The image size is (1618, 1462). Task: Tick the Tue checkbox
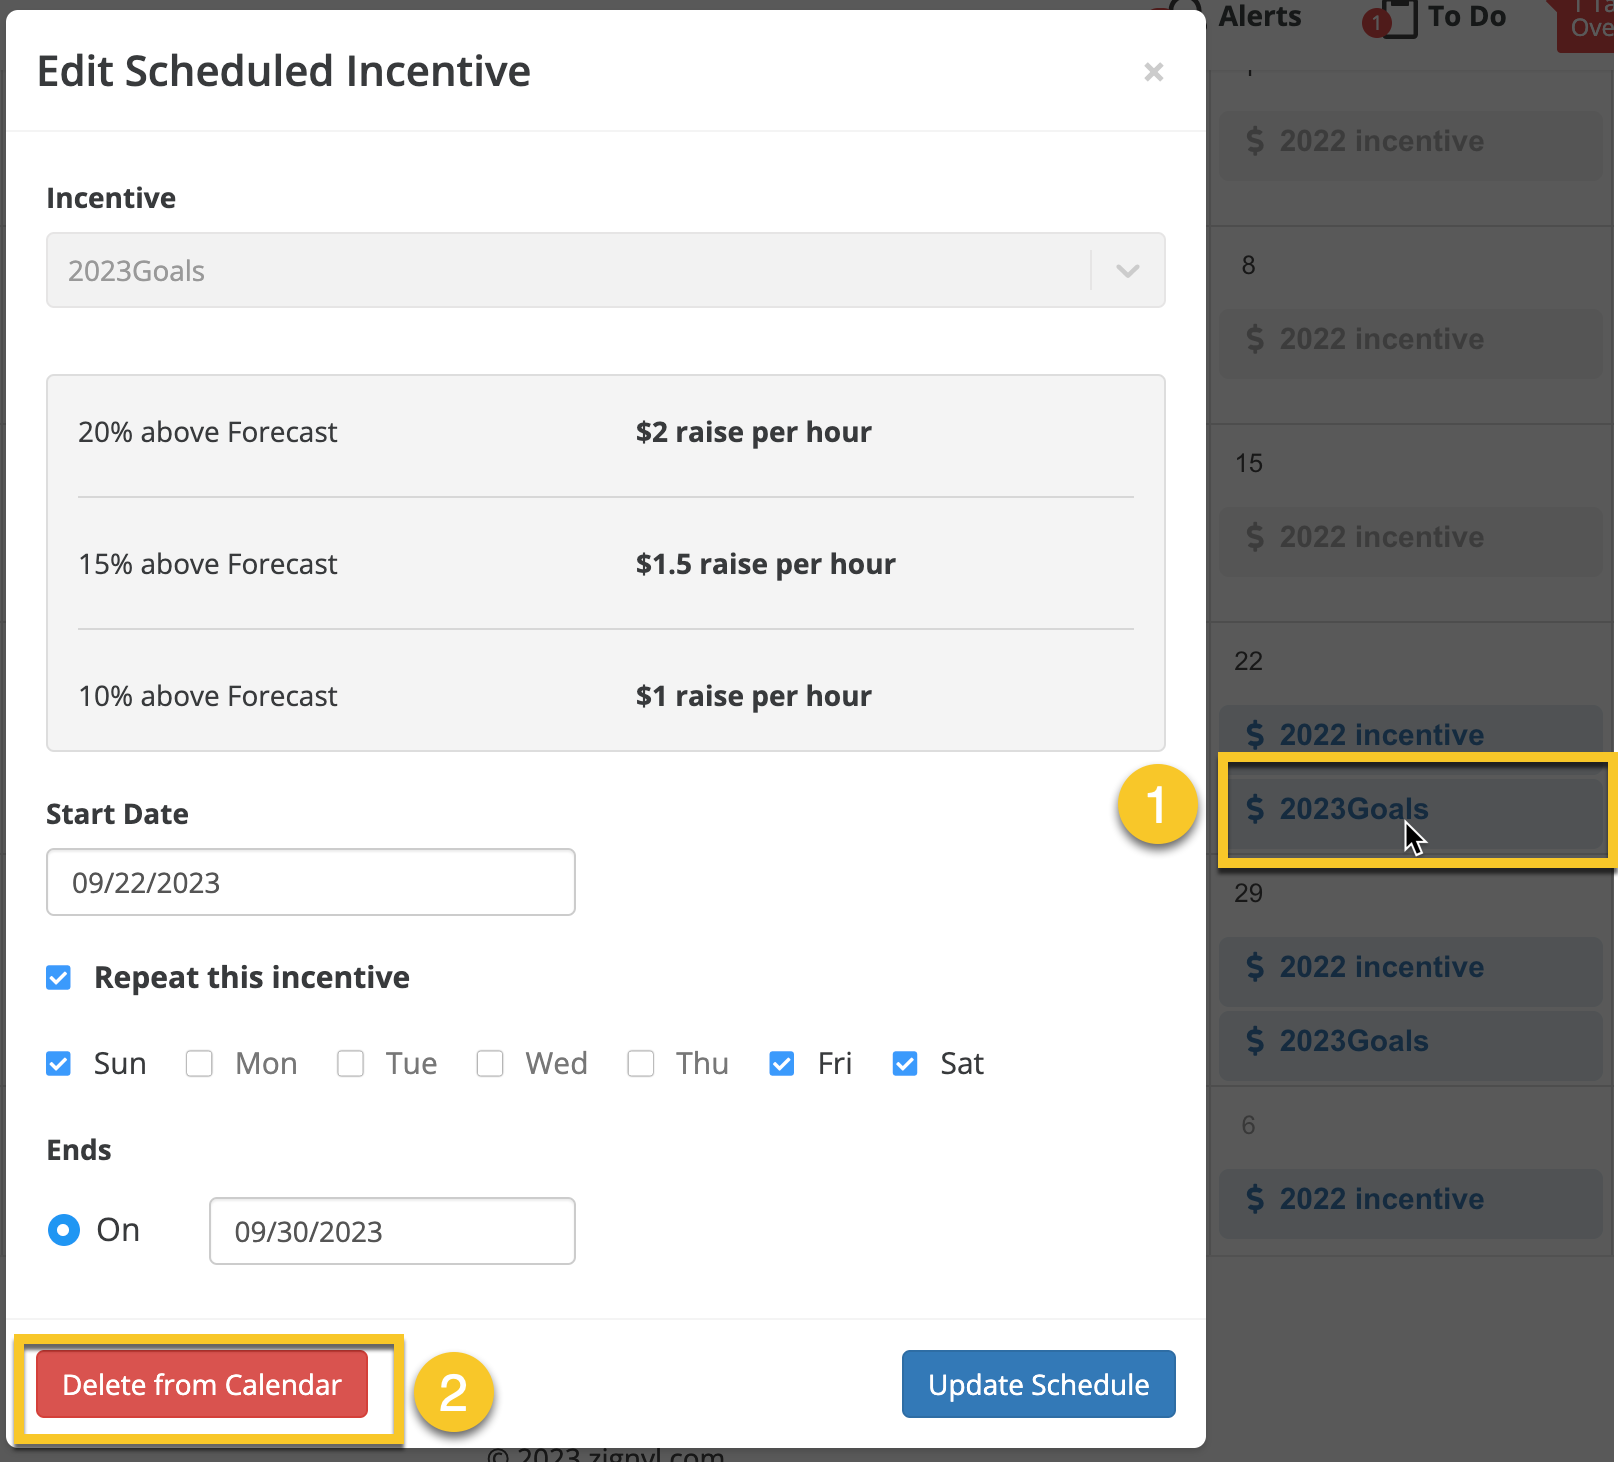pos(350,1063)
